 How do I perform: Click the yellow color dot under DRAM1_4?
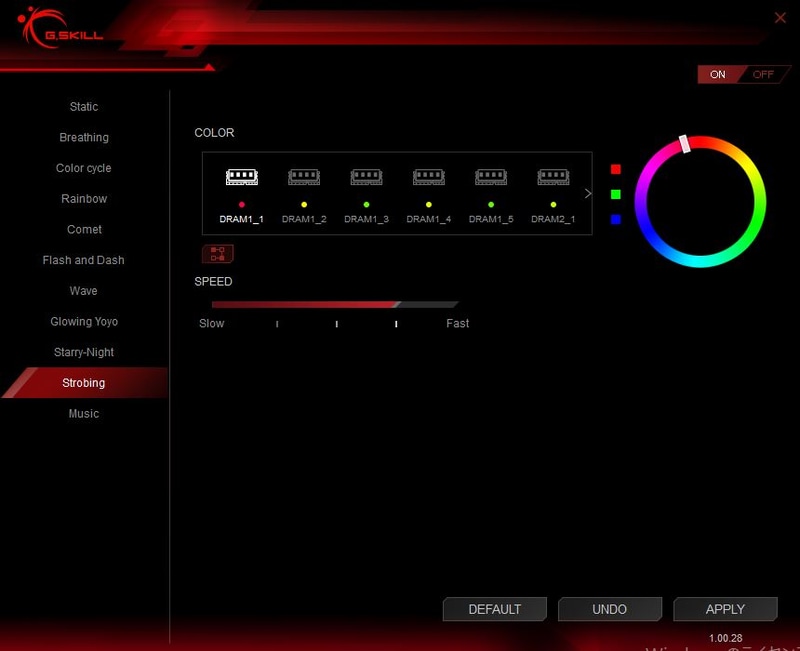(x=429, y=205)
